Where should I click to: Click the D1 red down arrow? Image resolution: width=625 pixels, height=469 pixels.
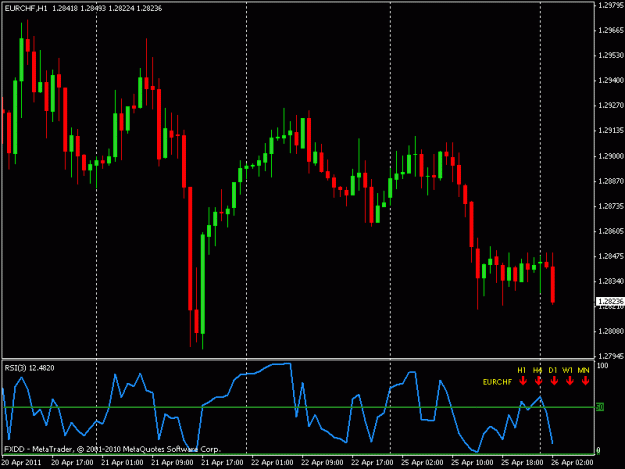[x=554, y=381]
